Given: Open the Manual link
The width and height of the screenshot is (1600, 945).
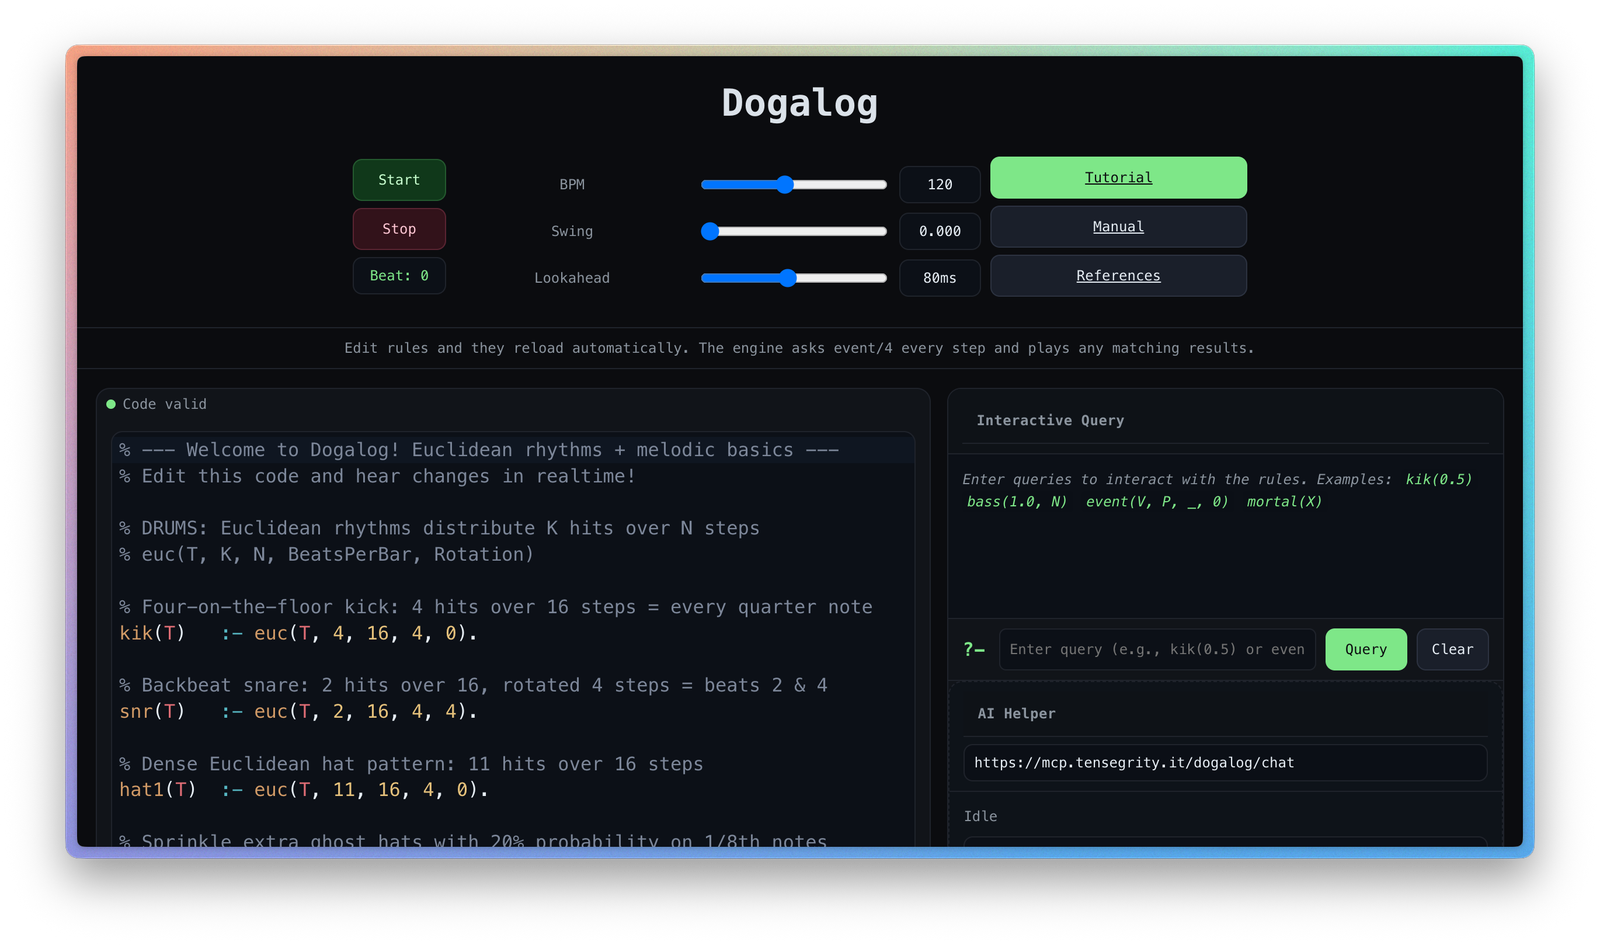Looking at the screenshot, I should [x=1118, y=227].
